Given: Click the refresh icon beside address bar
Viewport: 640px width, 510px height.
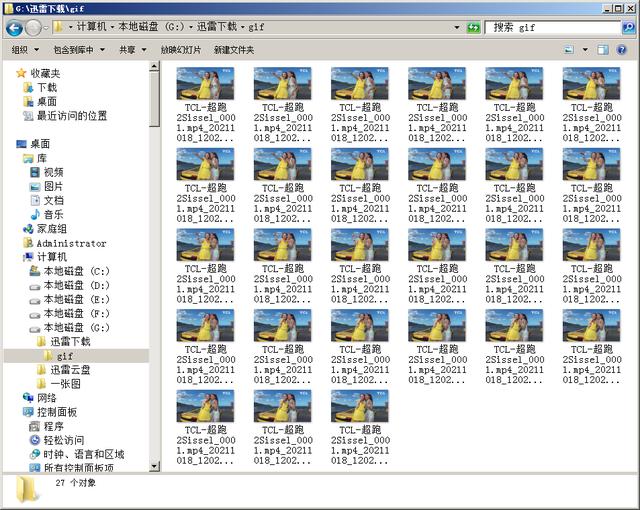Looking at the screenshot, I should tap(474, 28).
